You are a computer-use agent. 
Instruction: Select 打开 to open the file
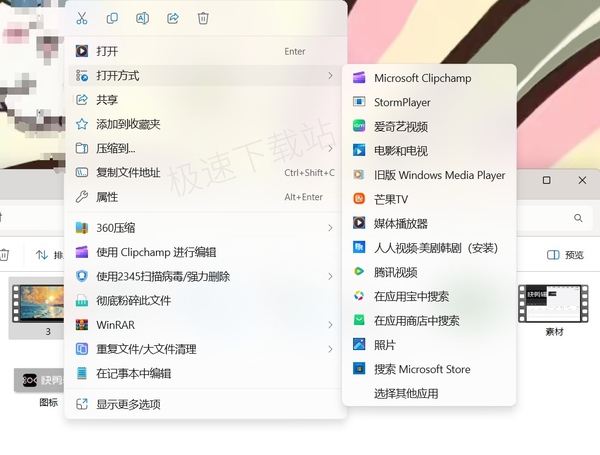point(205,51)
